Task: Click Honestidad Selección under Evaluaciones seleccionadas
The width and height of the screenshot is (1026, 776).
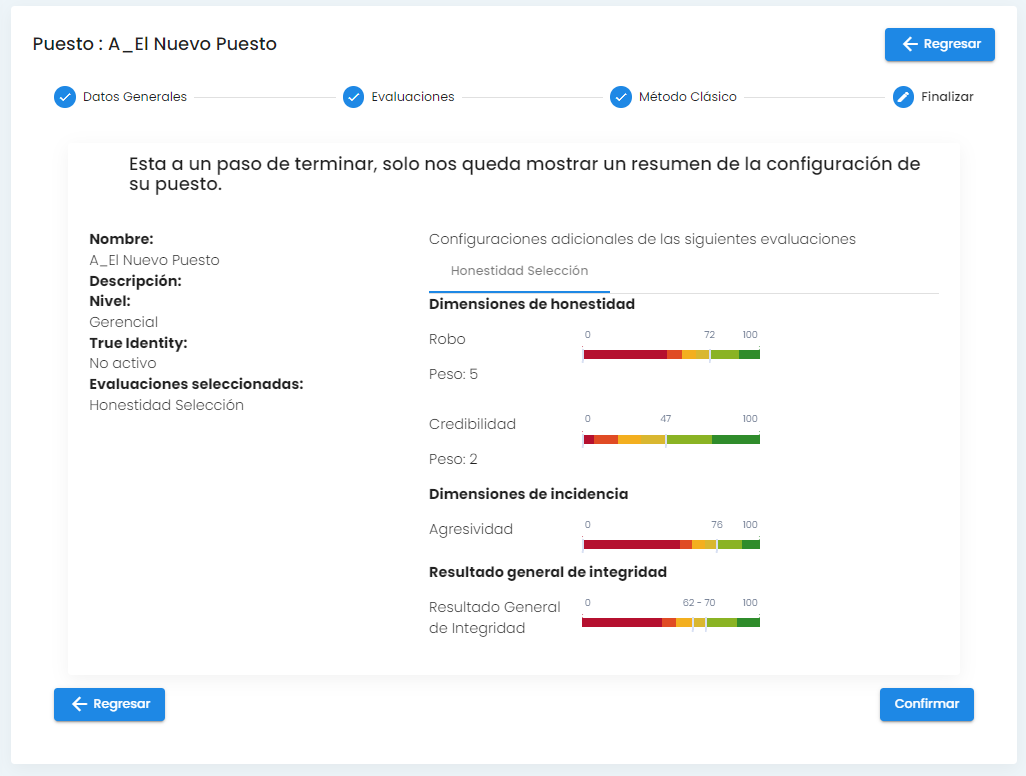Action: tap(166, 405)
